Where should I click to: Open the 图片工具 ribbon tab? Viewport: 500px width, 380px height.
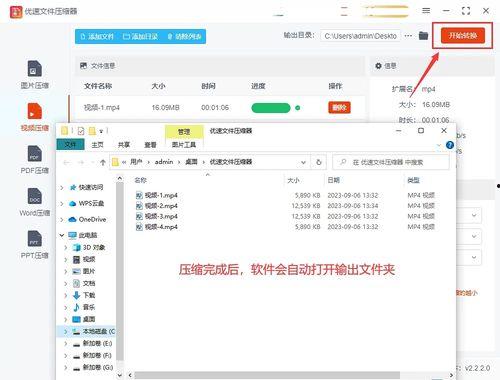184,145
